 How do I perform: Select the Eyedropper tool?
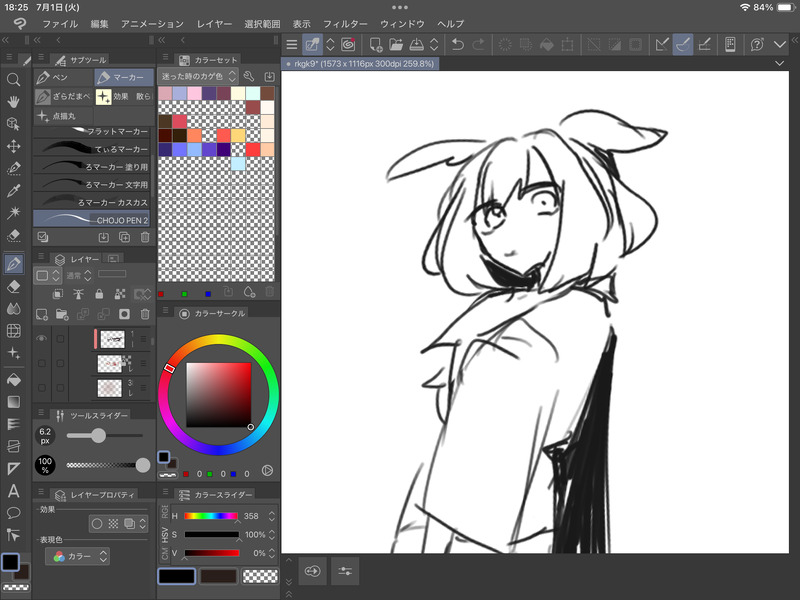pyautogui.click(x=13, y=191)
